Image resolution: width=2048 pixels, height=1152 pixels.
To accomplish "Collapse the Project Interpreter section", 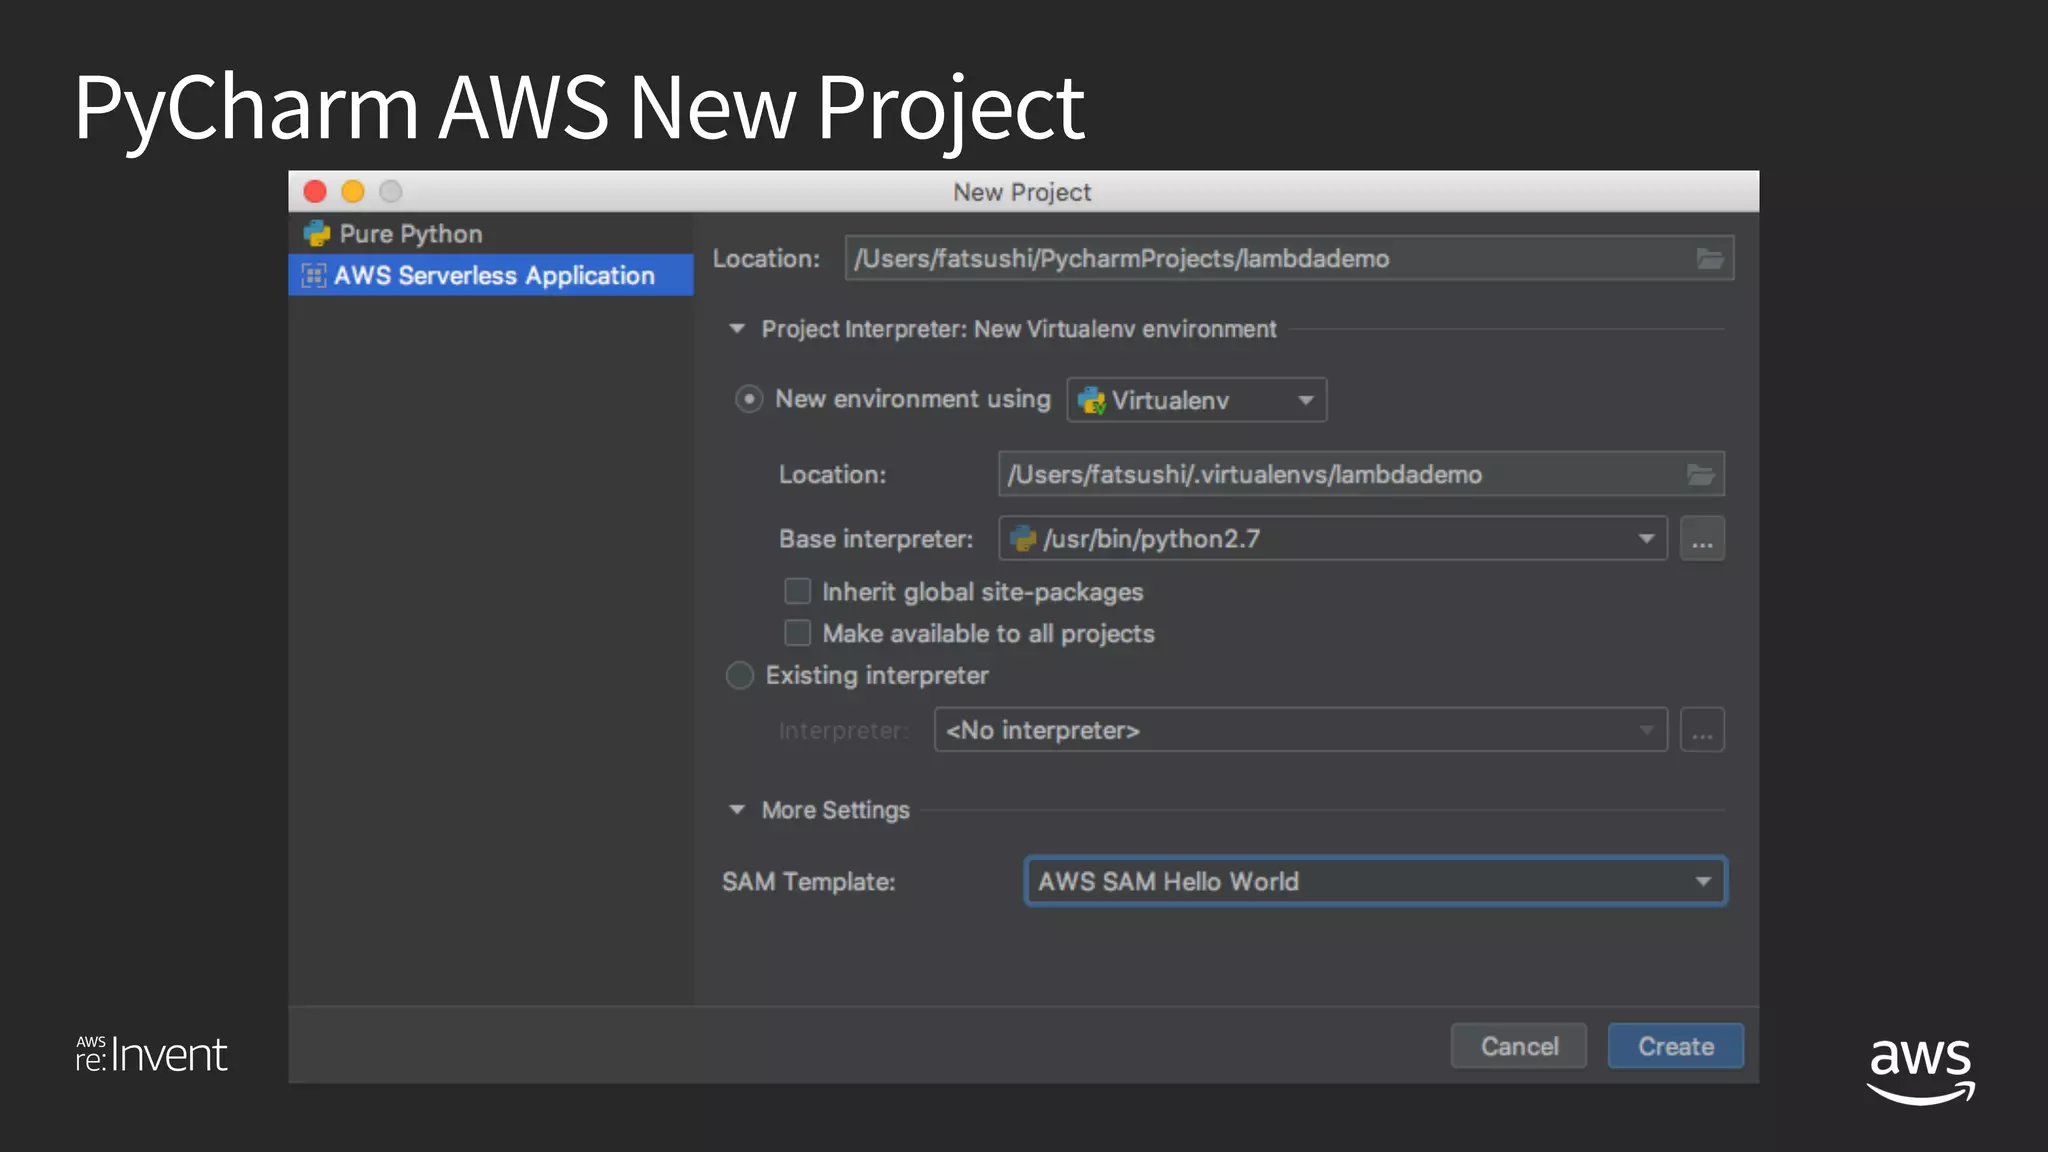I will point(737,329).
